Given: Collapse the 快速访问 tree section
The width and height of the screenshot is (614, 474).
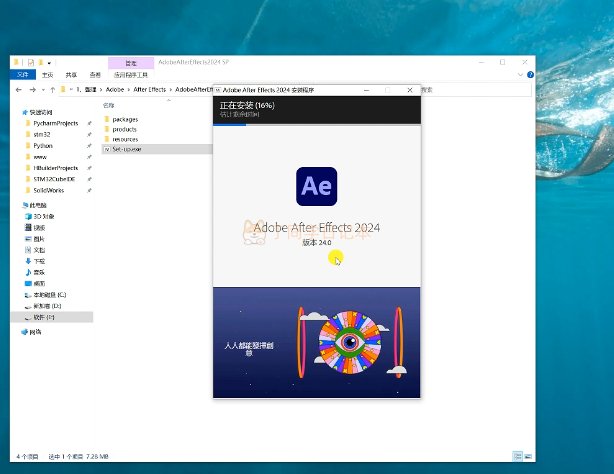Looking at the screenshot, I should (x=17, y=113).
